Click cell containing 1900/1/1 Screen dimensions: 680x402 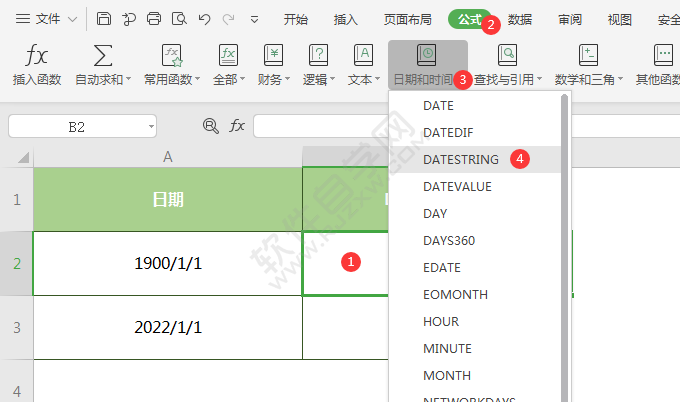coord(168,264)
